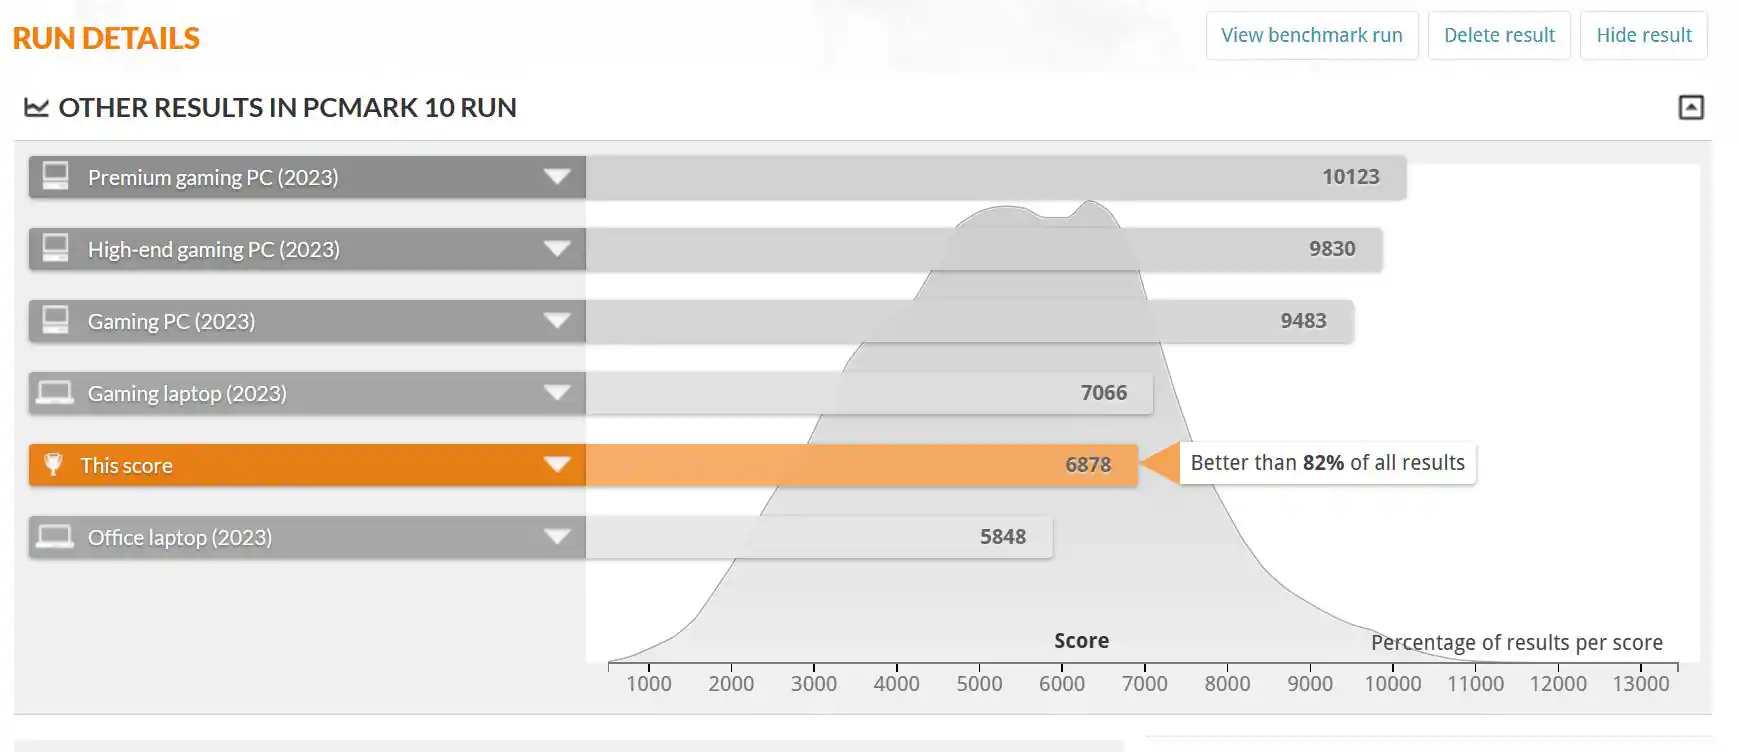Collapse the Other Results in PCMark 10 panel

coord(1690,108)
